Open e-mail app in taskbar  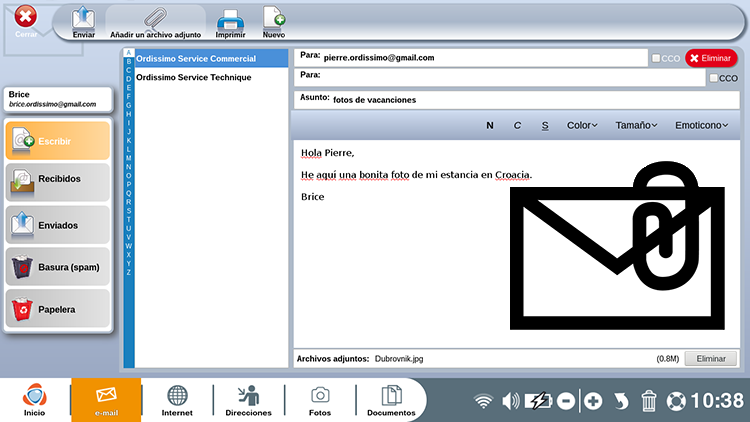click(x=106, y=400)
